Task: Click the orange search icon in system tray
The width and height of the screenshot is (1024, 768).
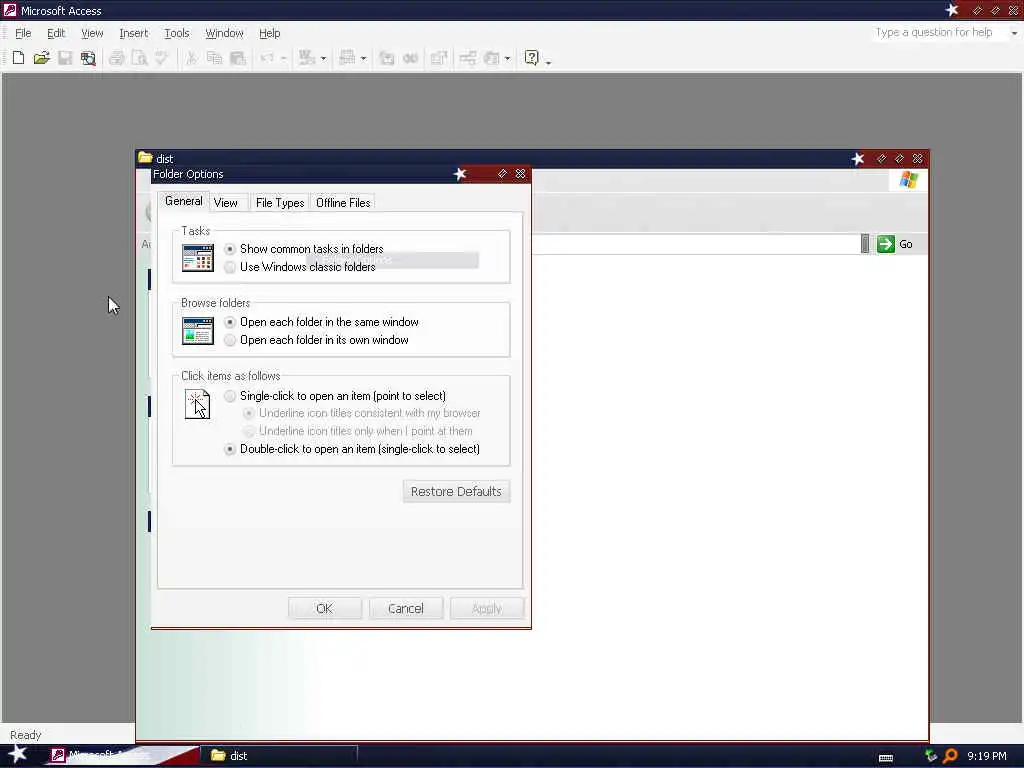Action: (950, 756)
